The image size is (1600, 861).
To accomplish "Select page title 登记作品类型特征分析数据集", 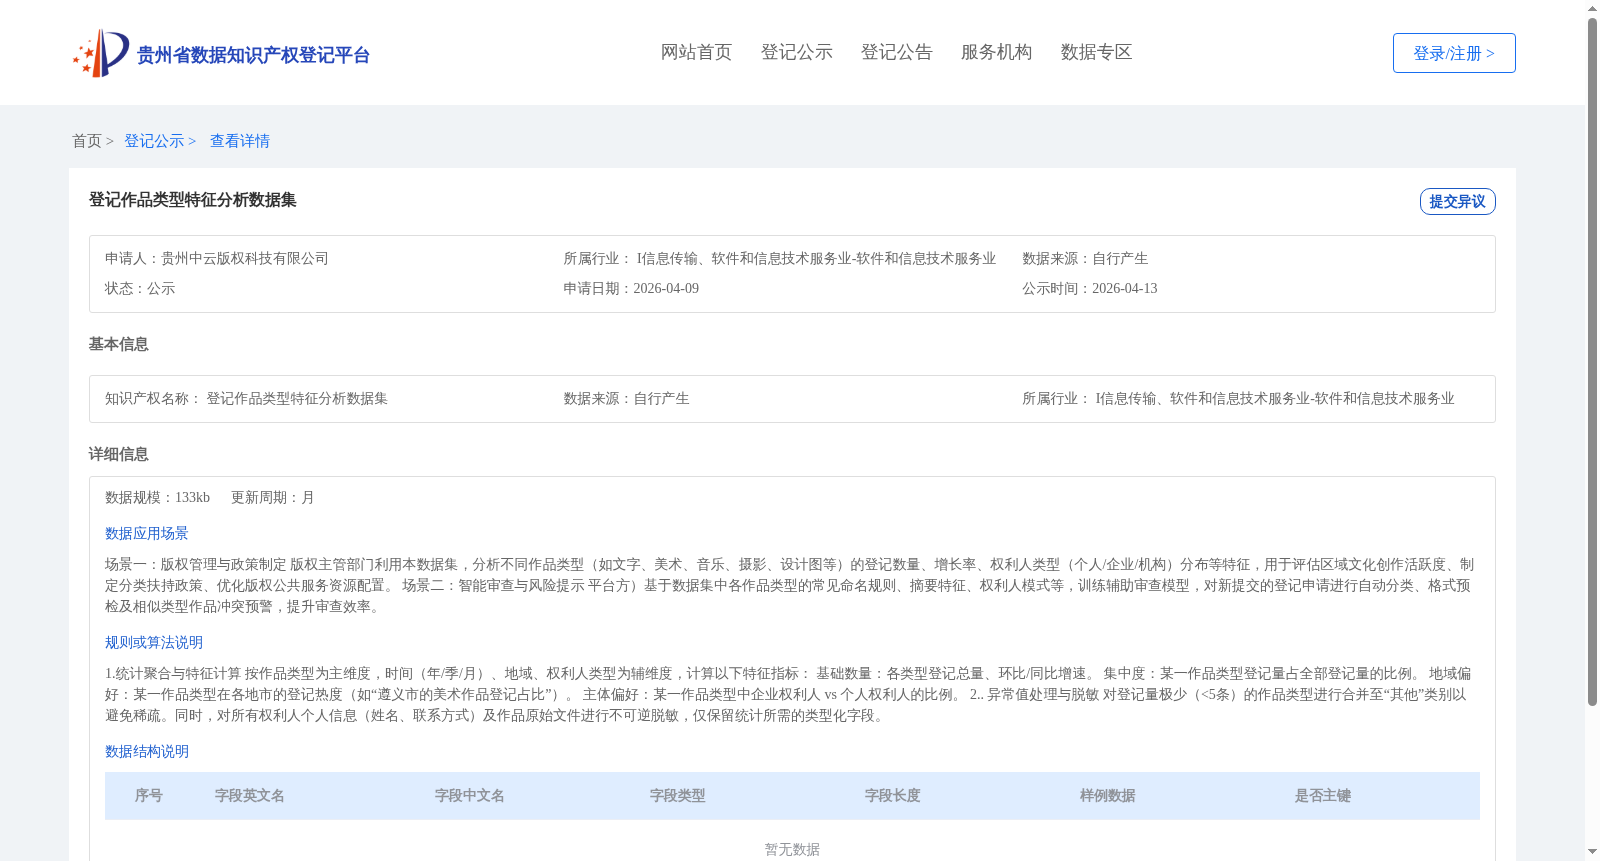I will click(x=193, y=200).
